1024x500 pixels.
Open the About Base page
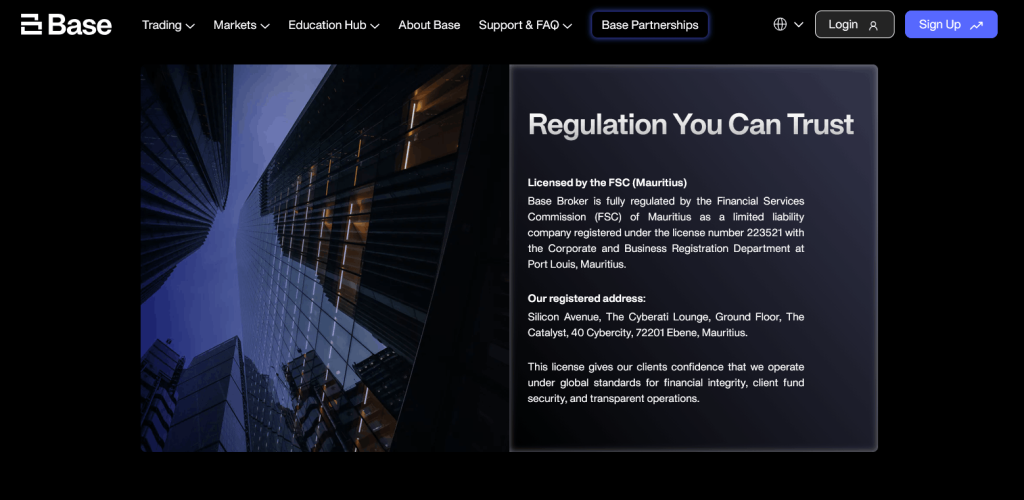(x=429, y=25)
